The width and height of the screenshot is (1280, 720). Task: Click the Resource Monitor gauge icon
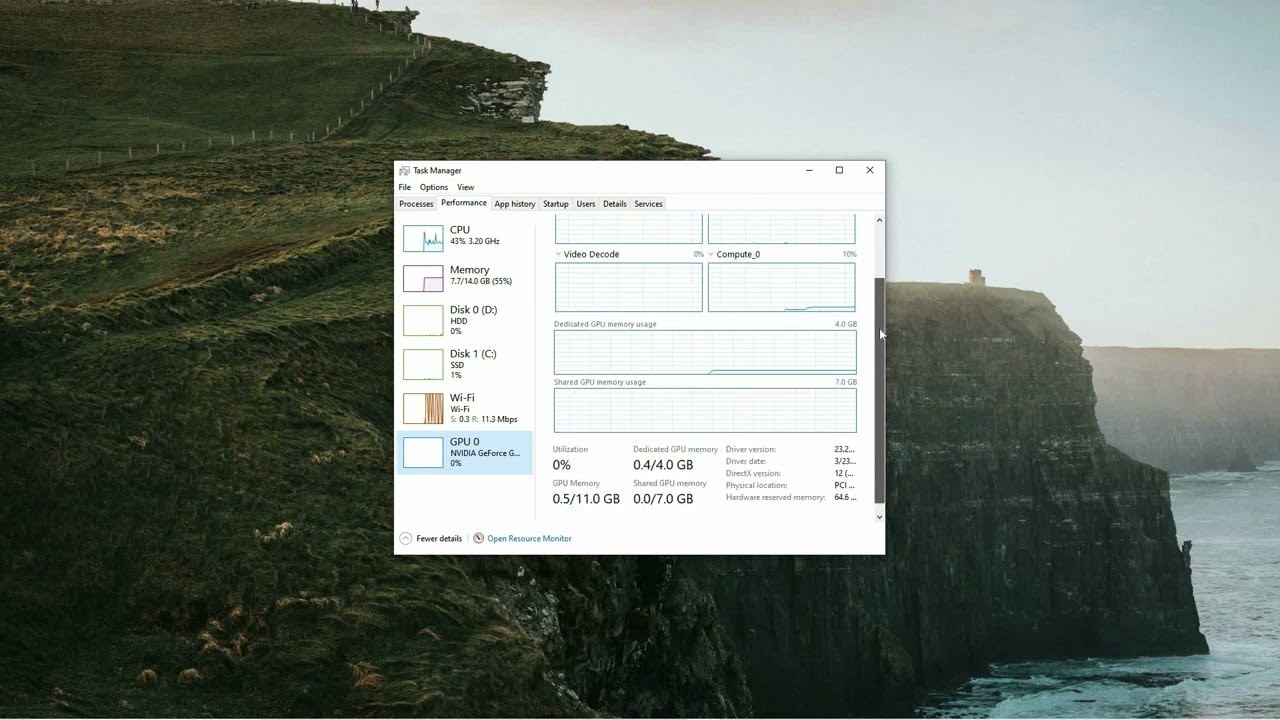coord(478,538)
